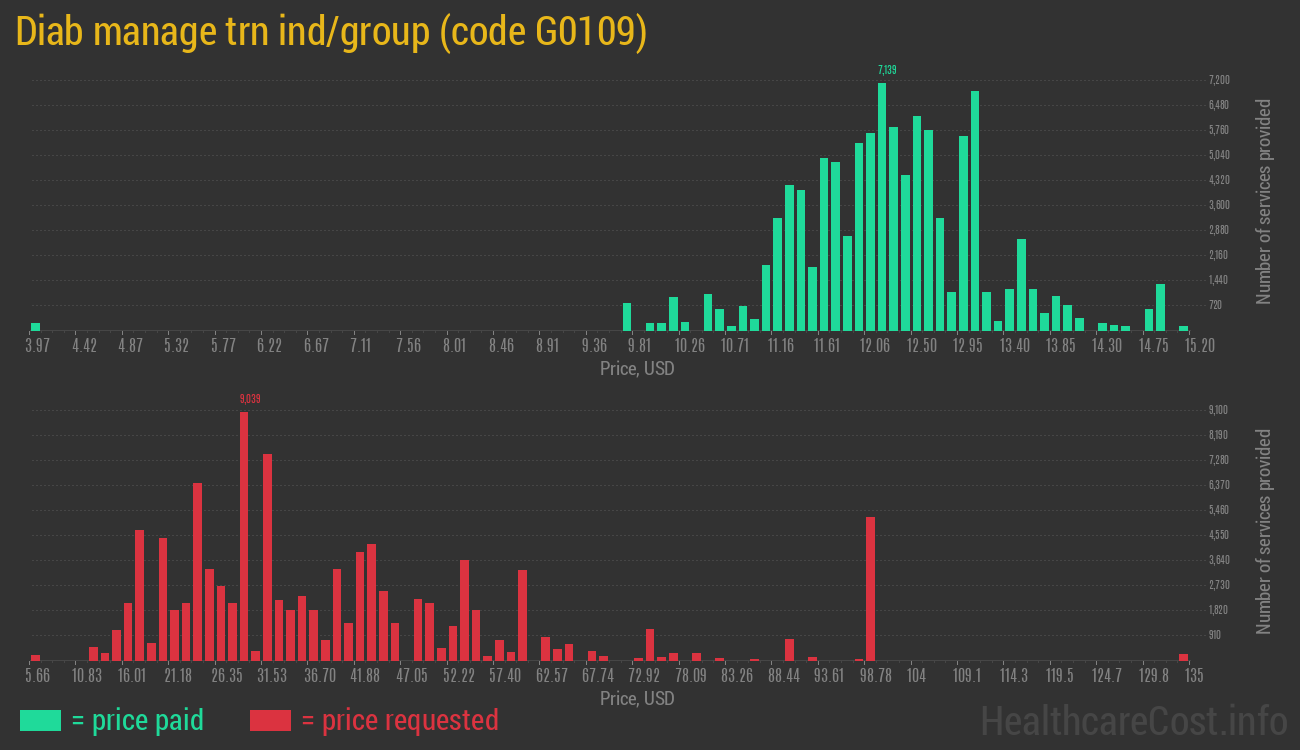The height and width of the screenshot is (750, 1300).
Task: Click the 'Price, USD' label under green chart
Action: coord(637,369)
